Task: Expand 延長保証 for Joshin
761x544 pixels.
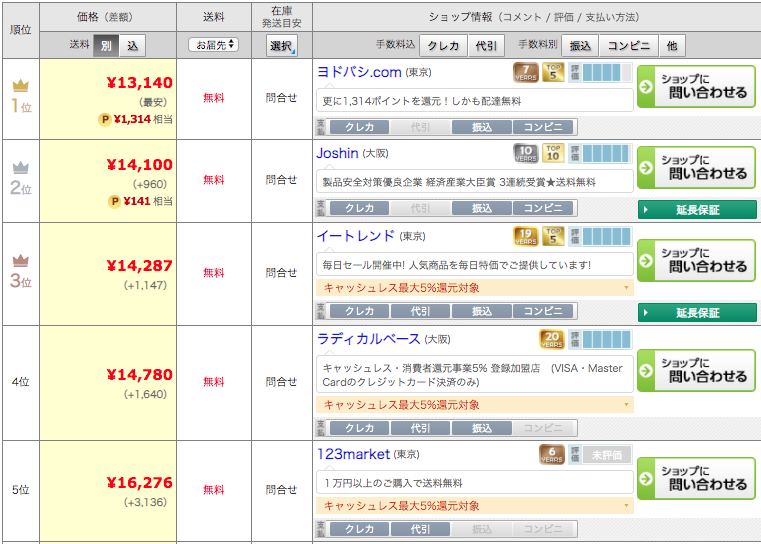Action: (x=697, y=210)
